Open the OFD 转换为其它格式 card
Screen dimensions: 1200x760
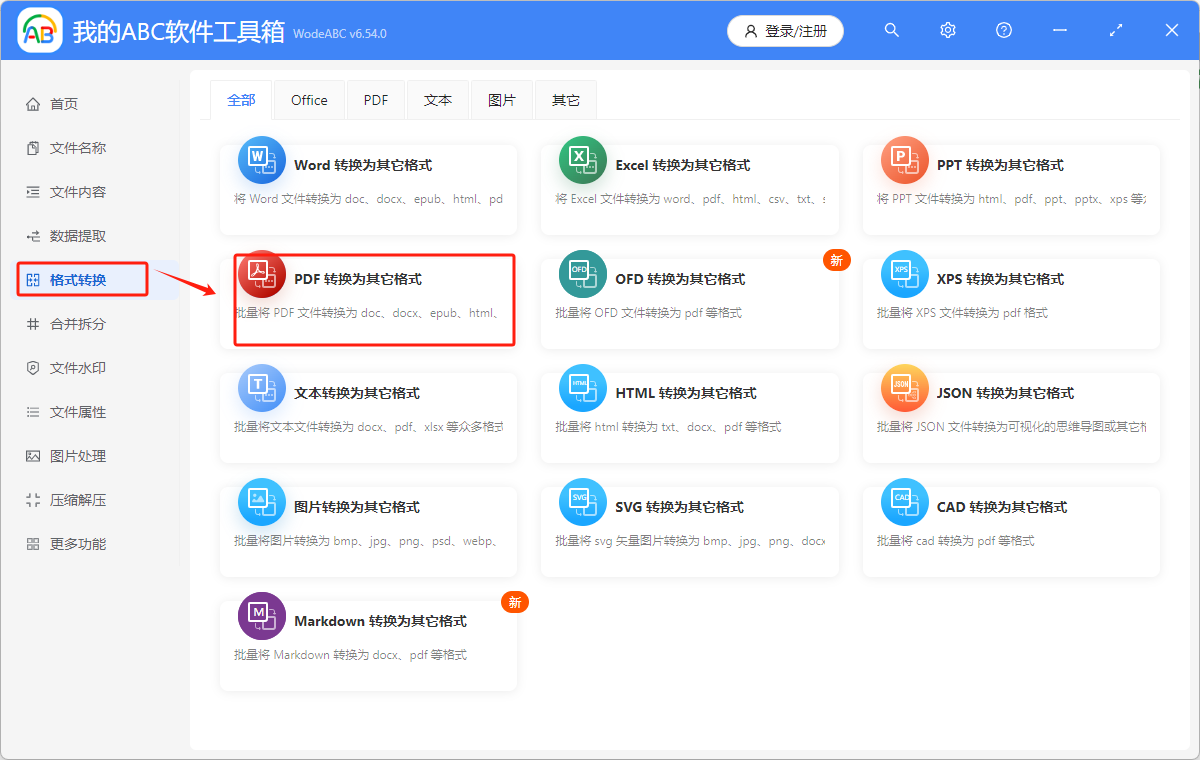click(x=690, y=298)
